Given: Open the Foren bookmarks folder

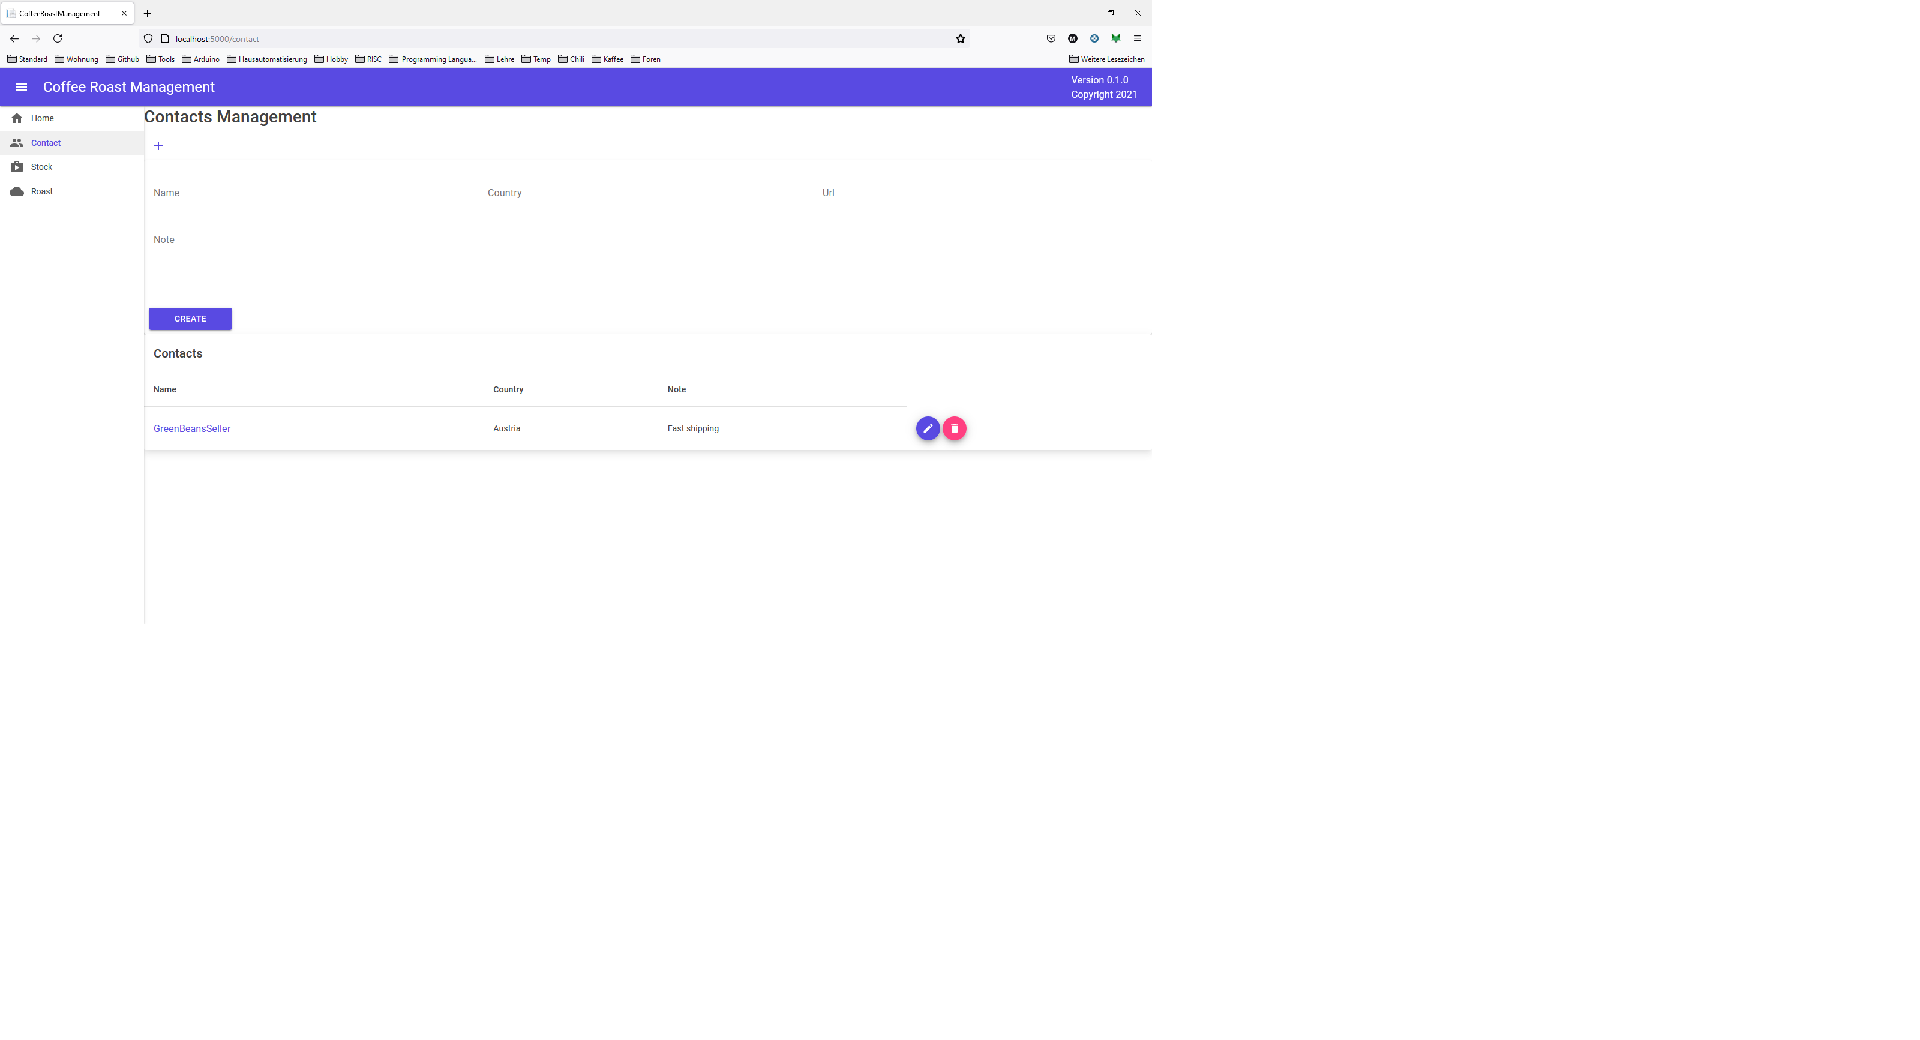Looking at the screenshot, I should 645,59.
